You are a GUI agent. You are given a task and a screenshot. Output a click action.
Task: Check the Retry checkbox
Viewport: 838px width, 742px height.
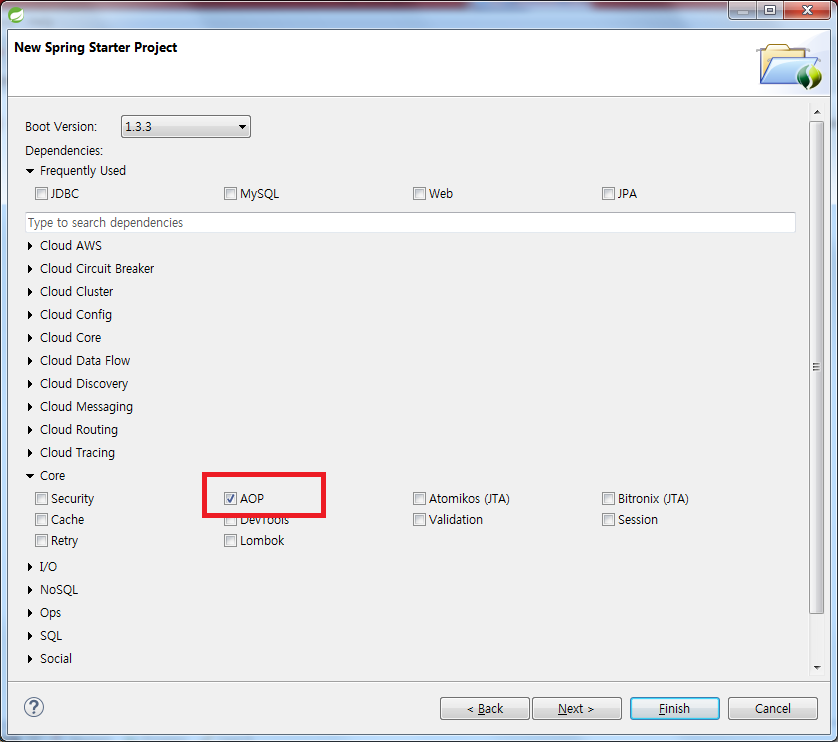[x=41, y=540]
